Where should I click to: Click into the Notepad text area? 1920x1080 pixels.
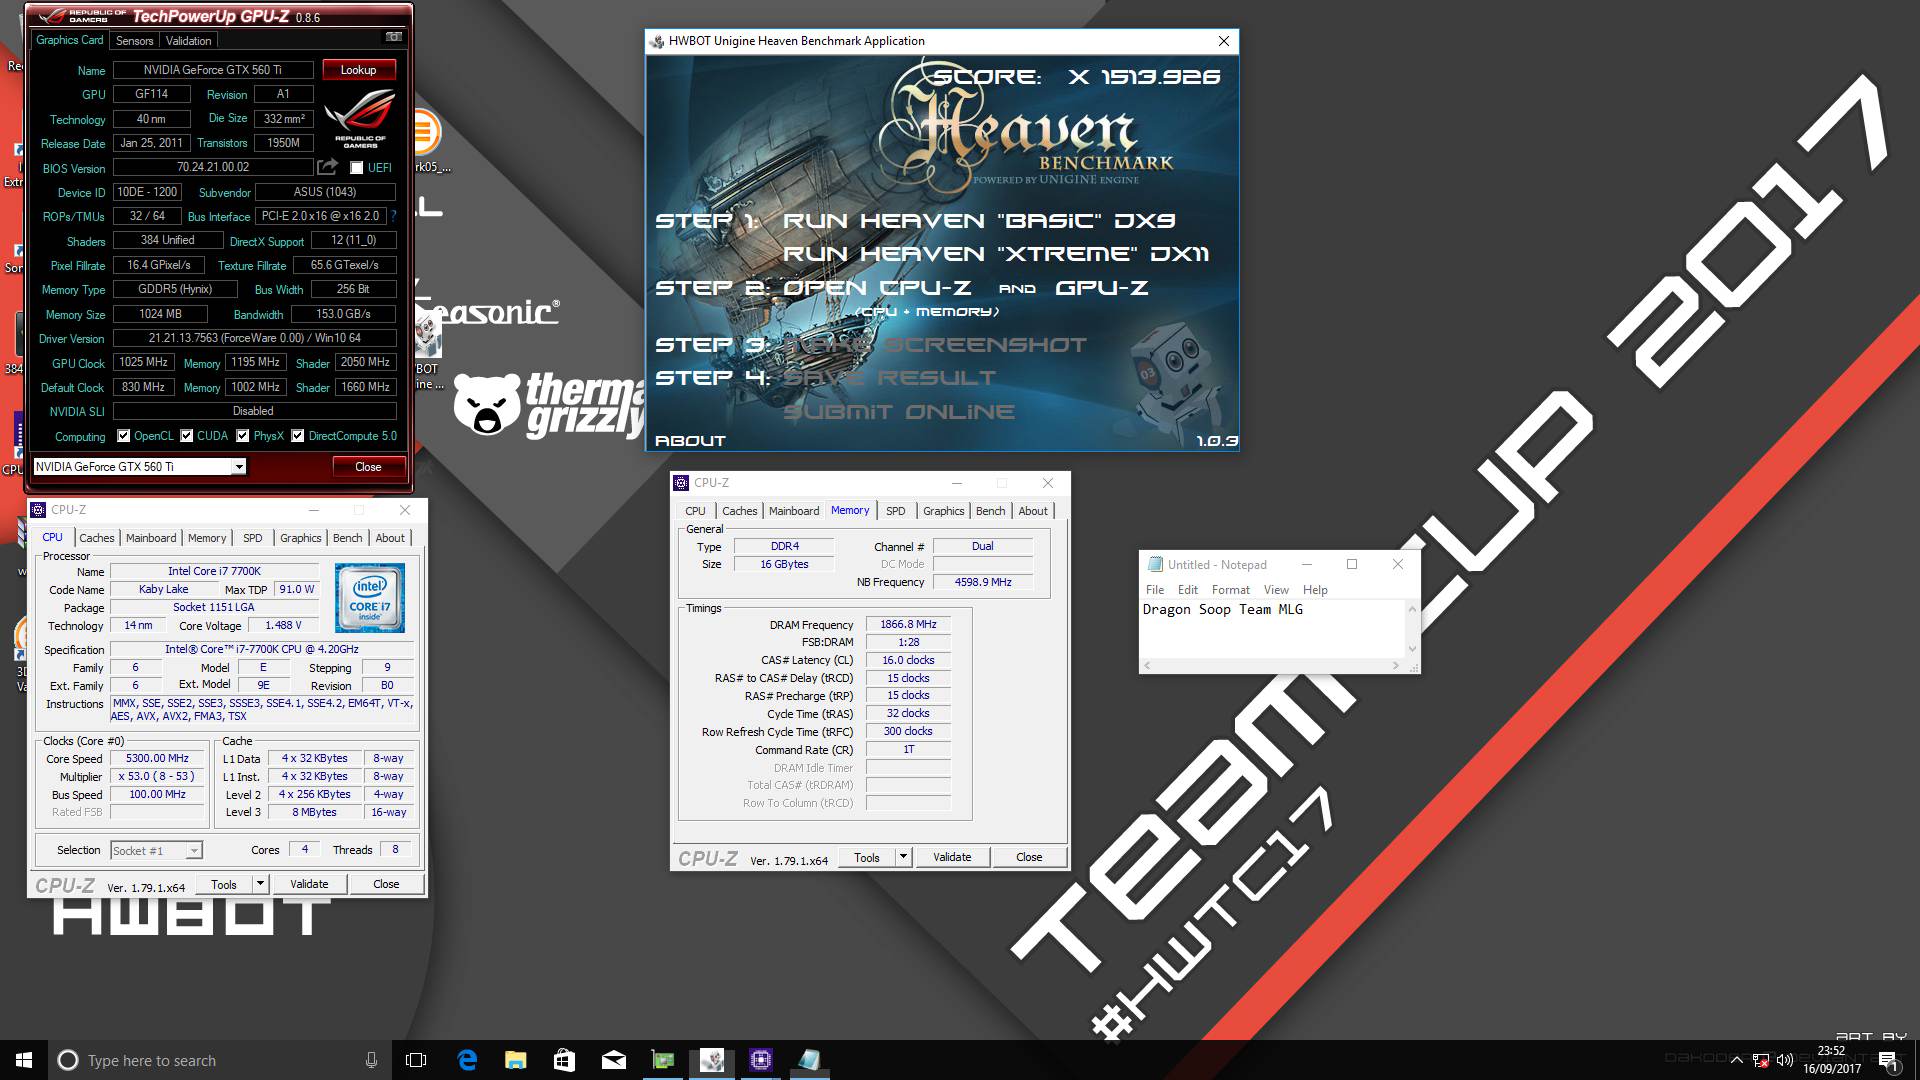point(1272,628)
